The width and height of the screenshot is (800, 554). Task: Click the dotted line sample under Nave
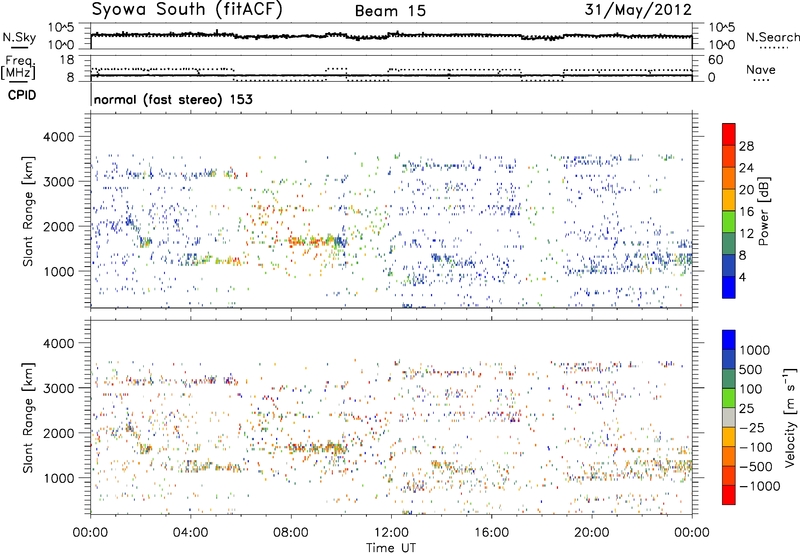(x=761, y=80)
